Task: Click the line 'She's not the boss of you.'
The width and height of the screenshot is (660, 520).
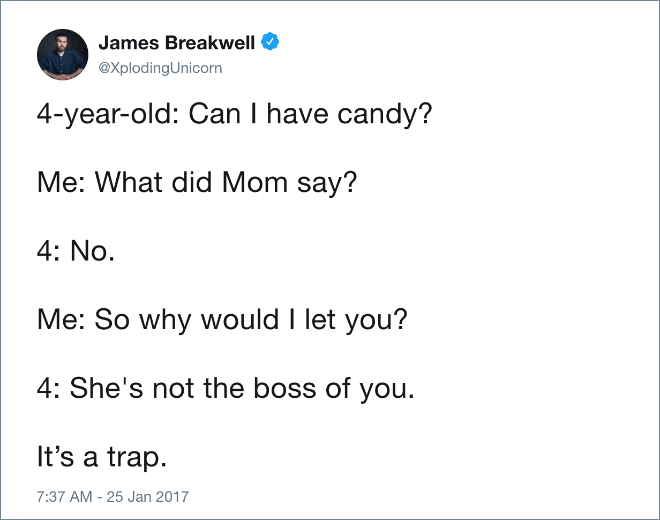Action: (x=242, y=388)
